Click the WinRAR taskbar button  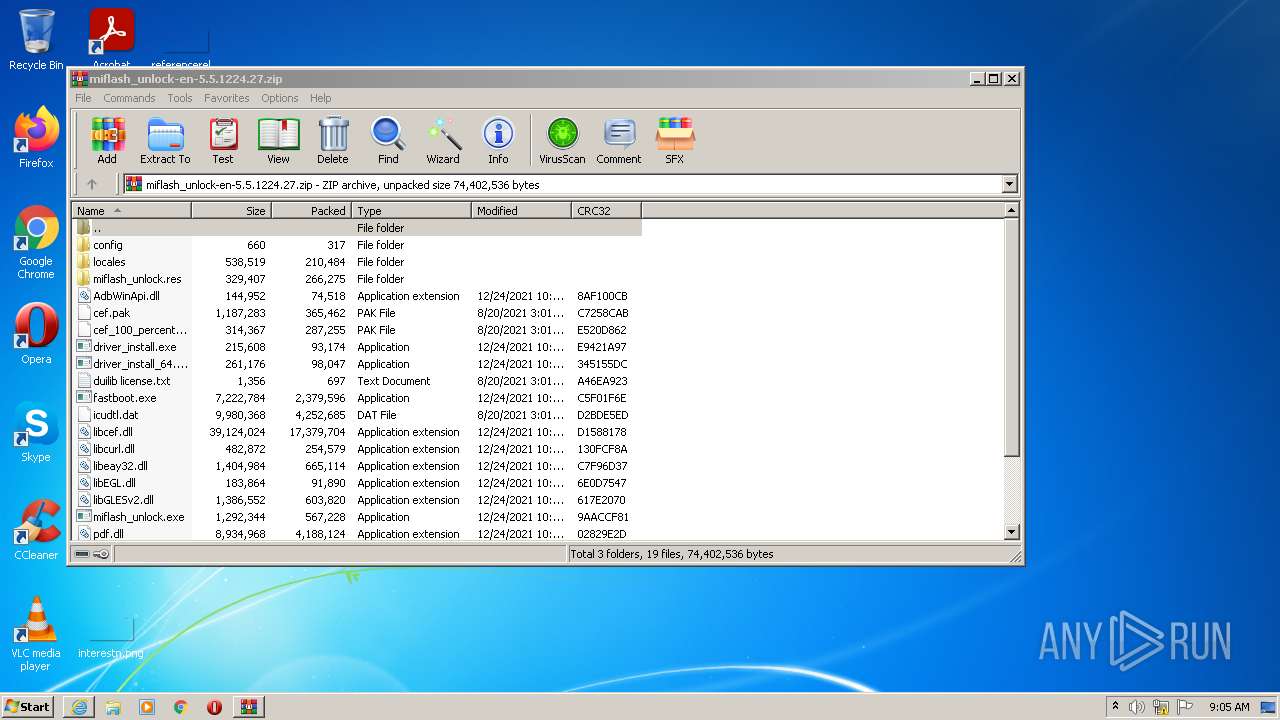pos(248,707)
